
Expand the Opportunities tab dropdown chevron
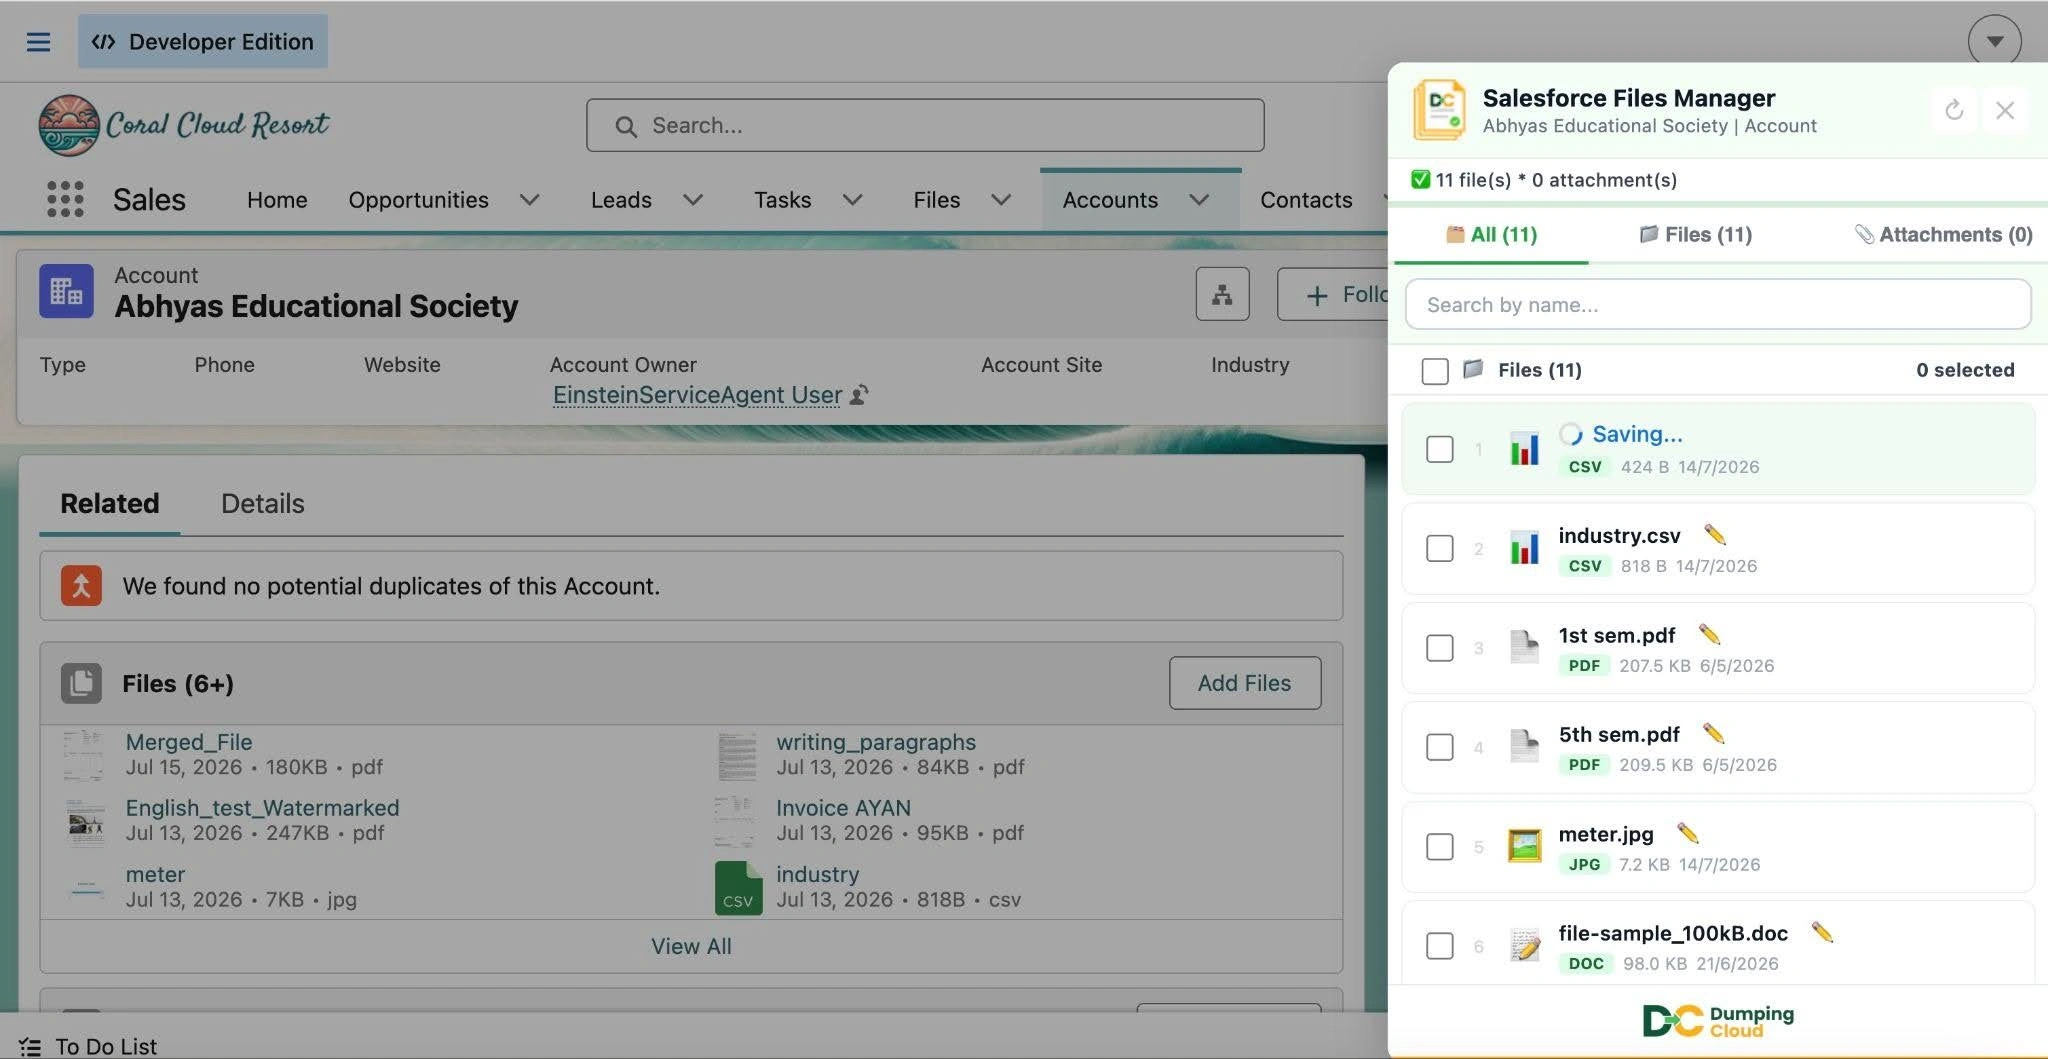[530, 200]
